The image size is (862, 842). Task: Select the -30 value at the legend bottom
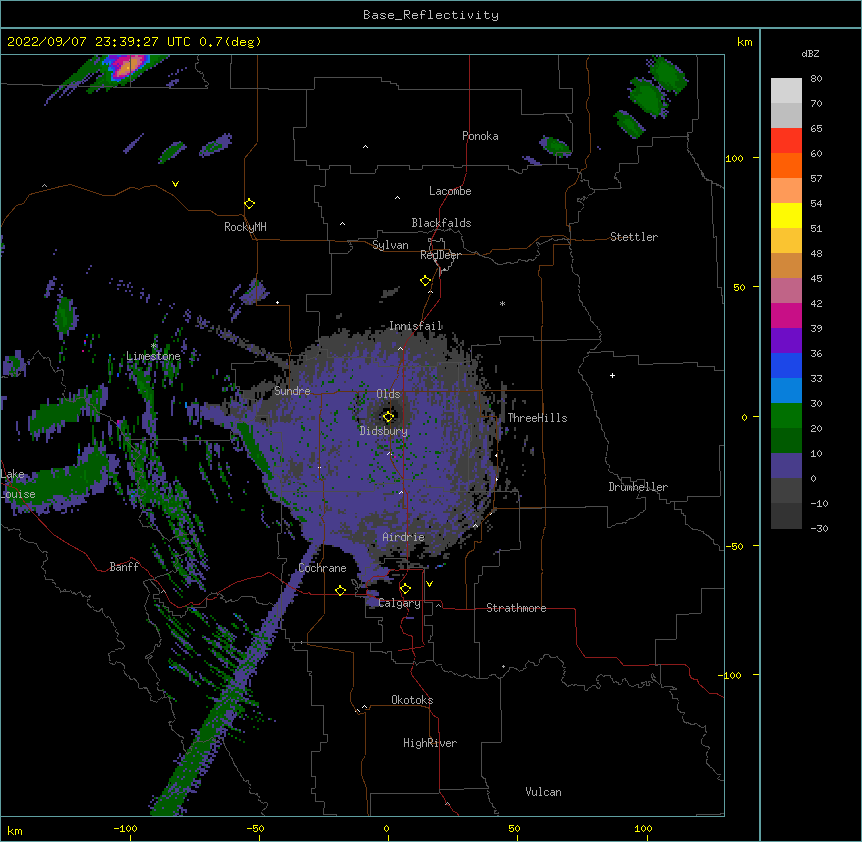[x=819, y=528]
